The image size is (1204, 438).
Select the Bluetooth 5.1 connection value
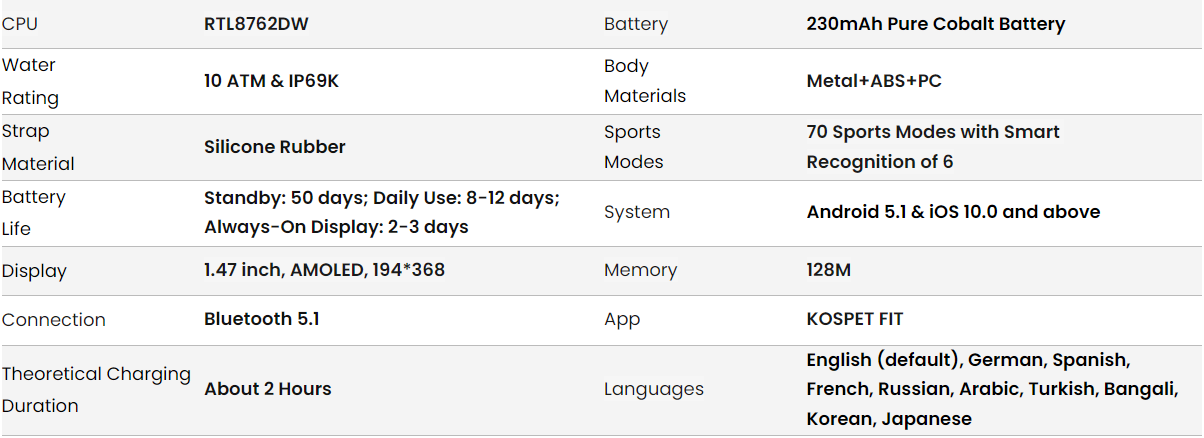pos(261,320)
